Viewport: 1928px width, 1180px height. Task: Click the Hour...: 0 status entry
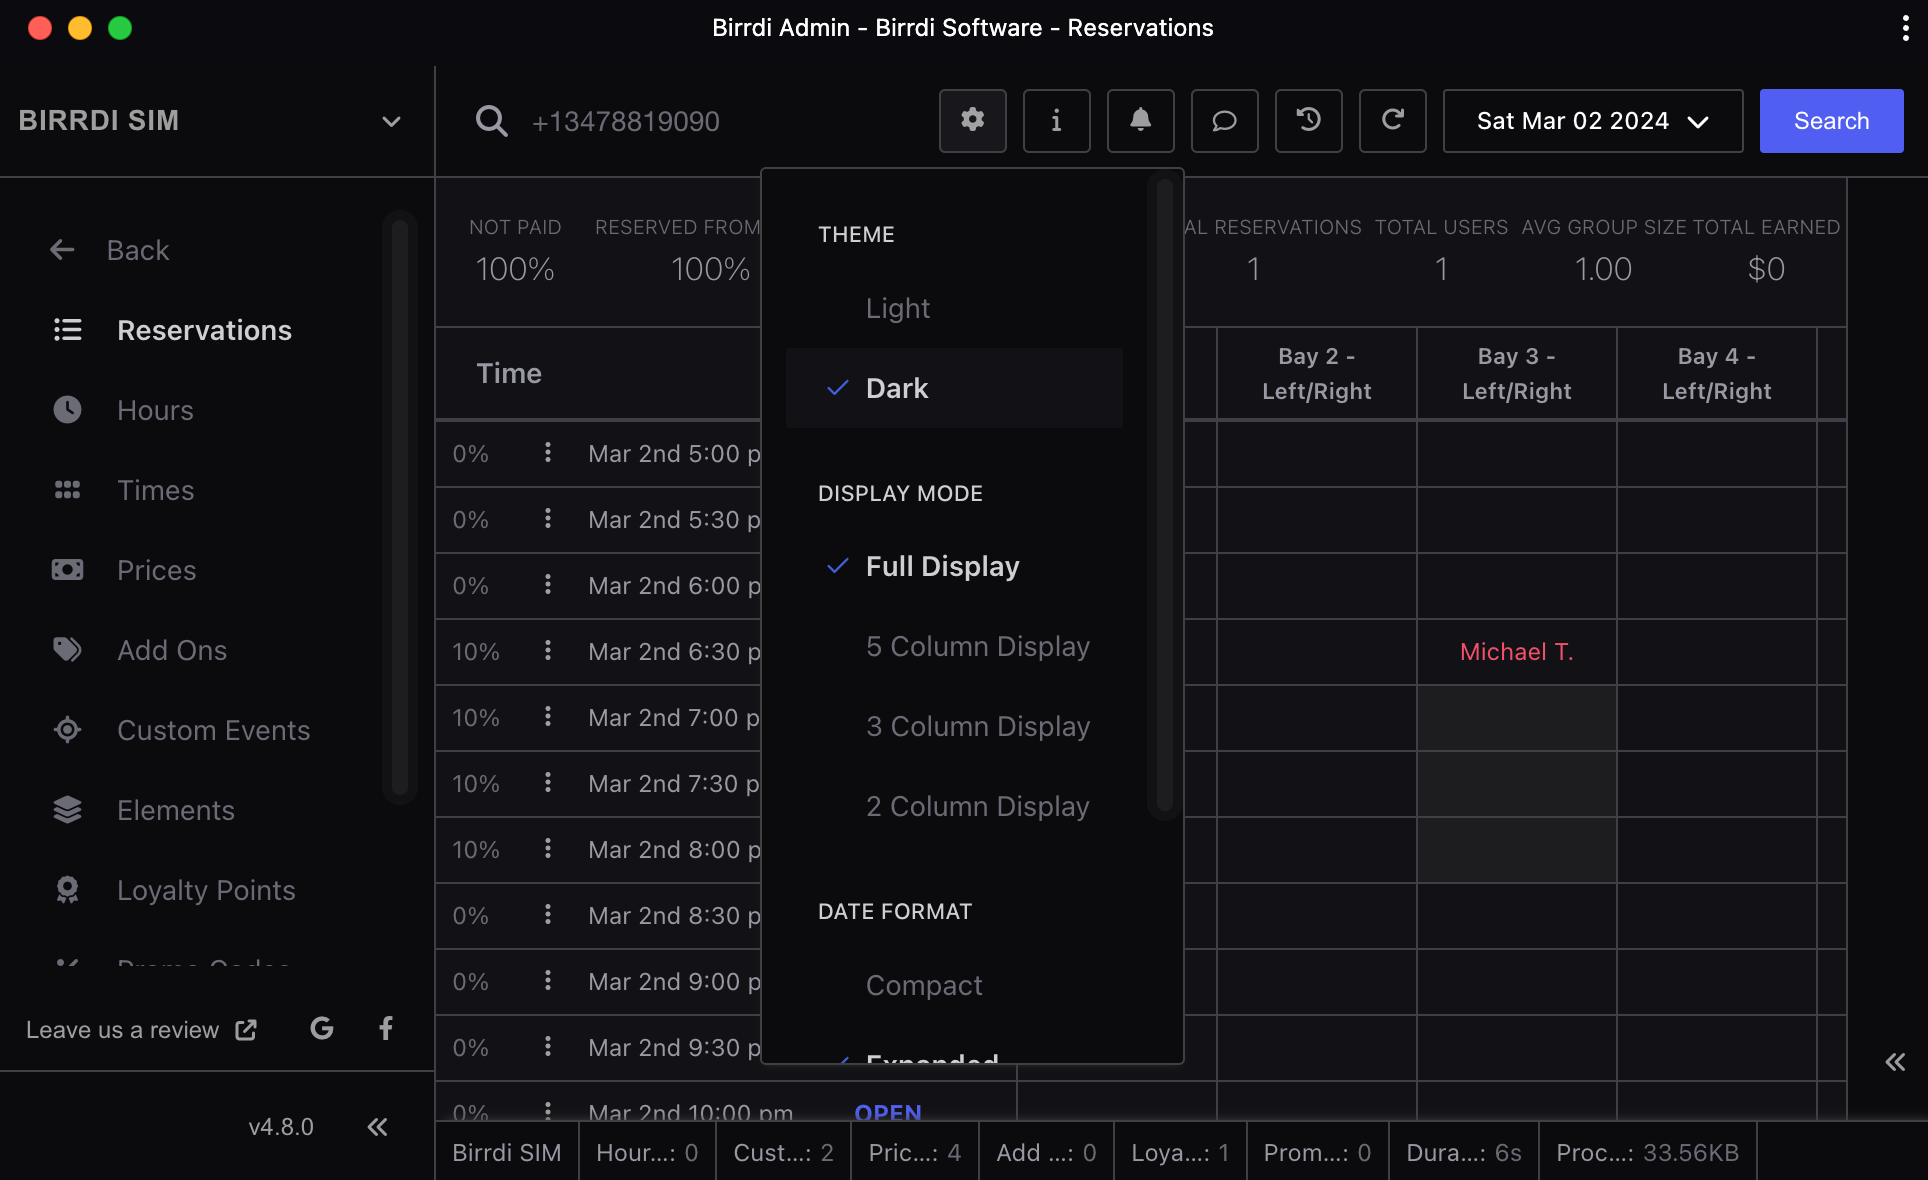tap(647, 1152)
